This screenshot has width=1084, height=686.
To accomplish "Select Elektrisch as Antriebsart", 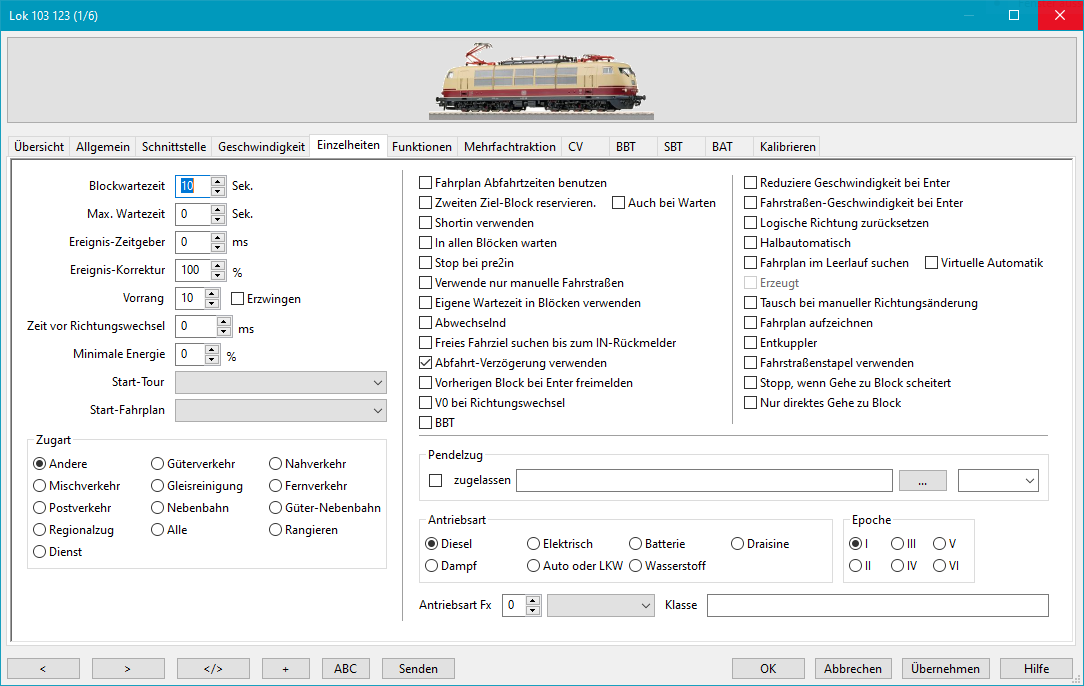I will [533, 544].
